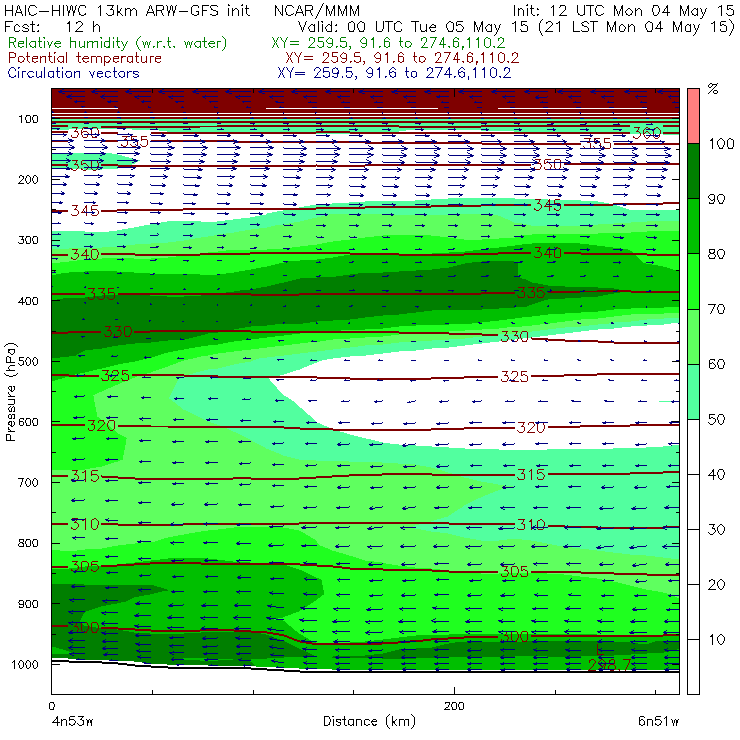740x740 pixels.
Task: Click the 'Distance (km)' axis title
Action: coord(369,721)
